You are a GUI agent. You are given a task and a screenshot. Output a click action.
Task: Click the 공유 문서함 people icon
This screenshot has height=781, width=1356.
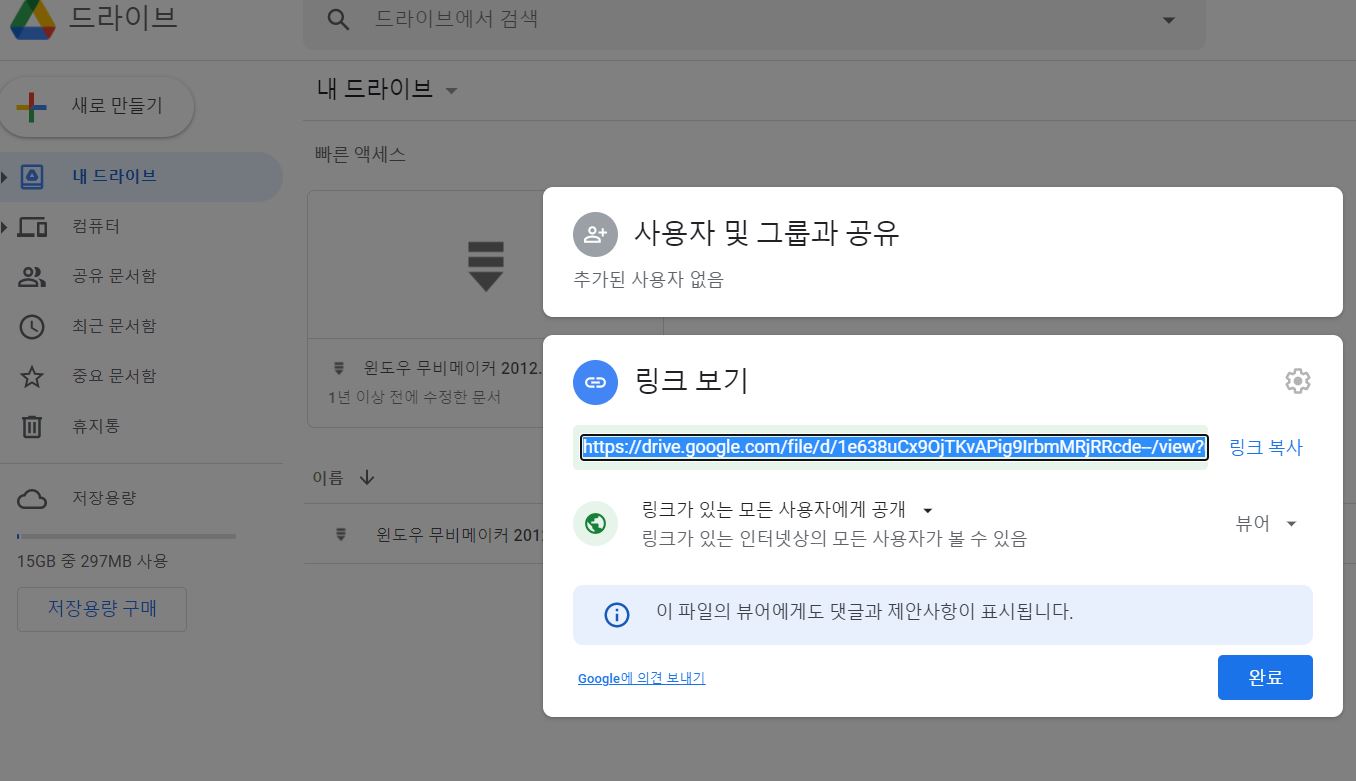[32, 277]
